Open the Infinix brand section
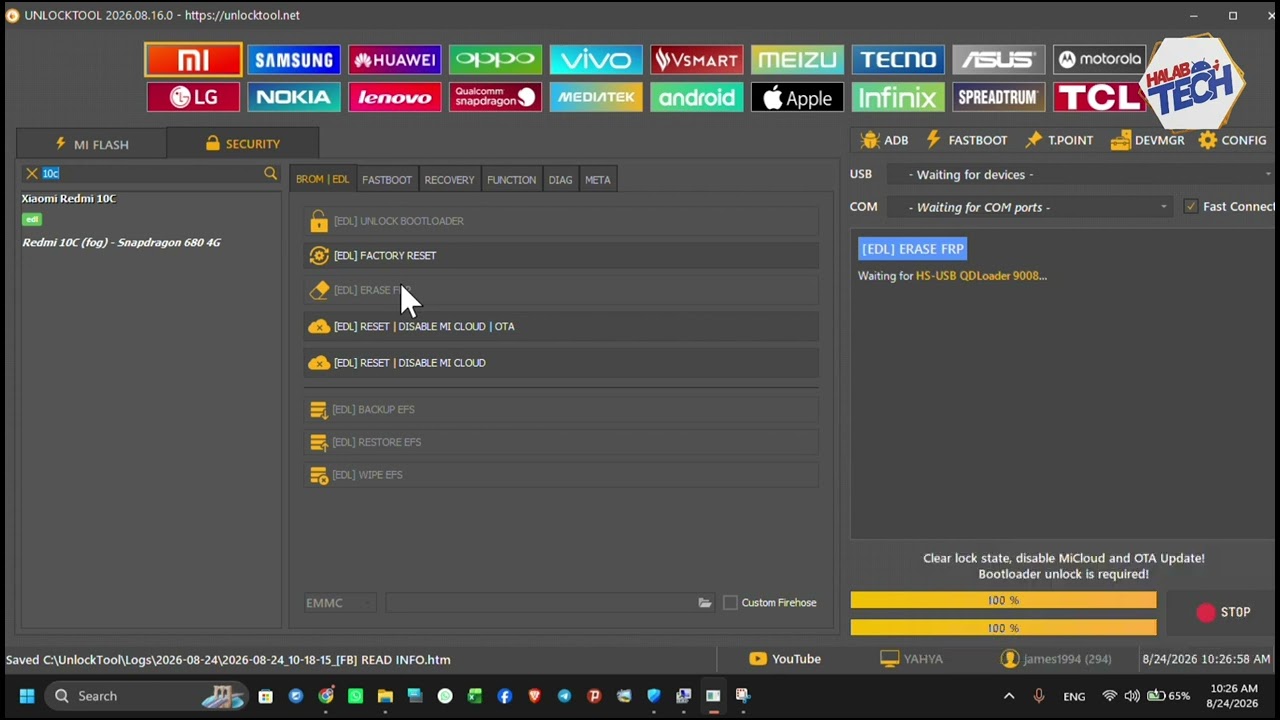Screen dimensions: 1280x720 coord(898,97)
